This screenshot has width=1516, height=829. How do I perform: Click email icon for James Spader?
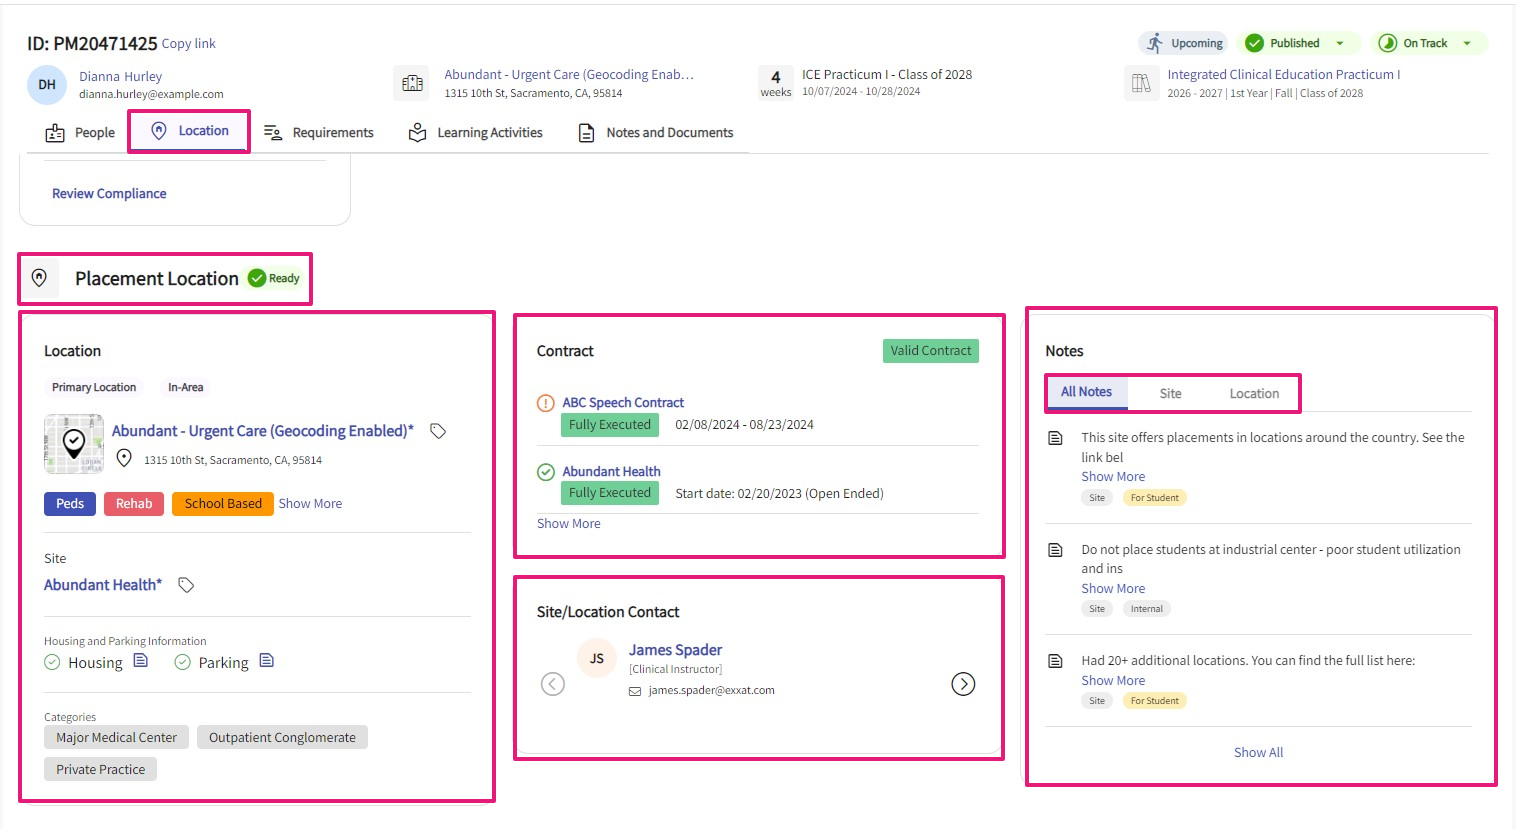click(635, 691)
